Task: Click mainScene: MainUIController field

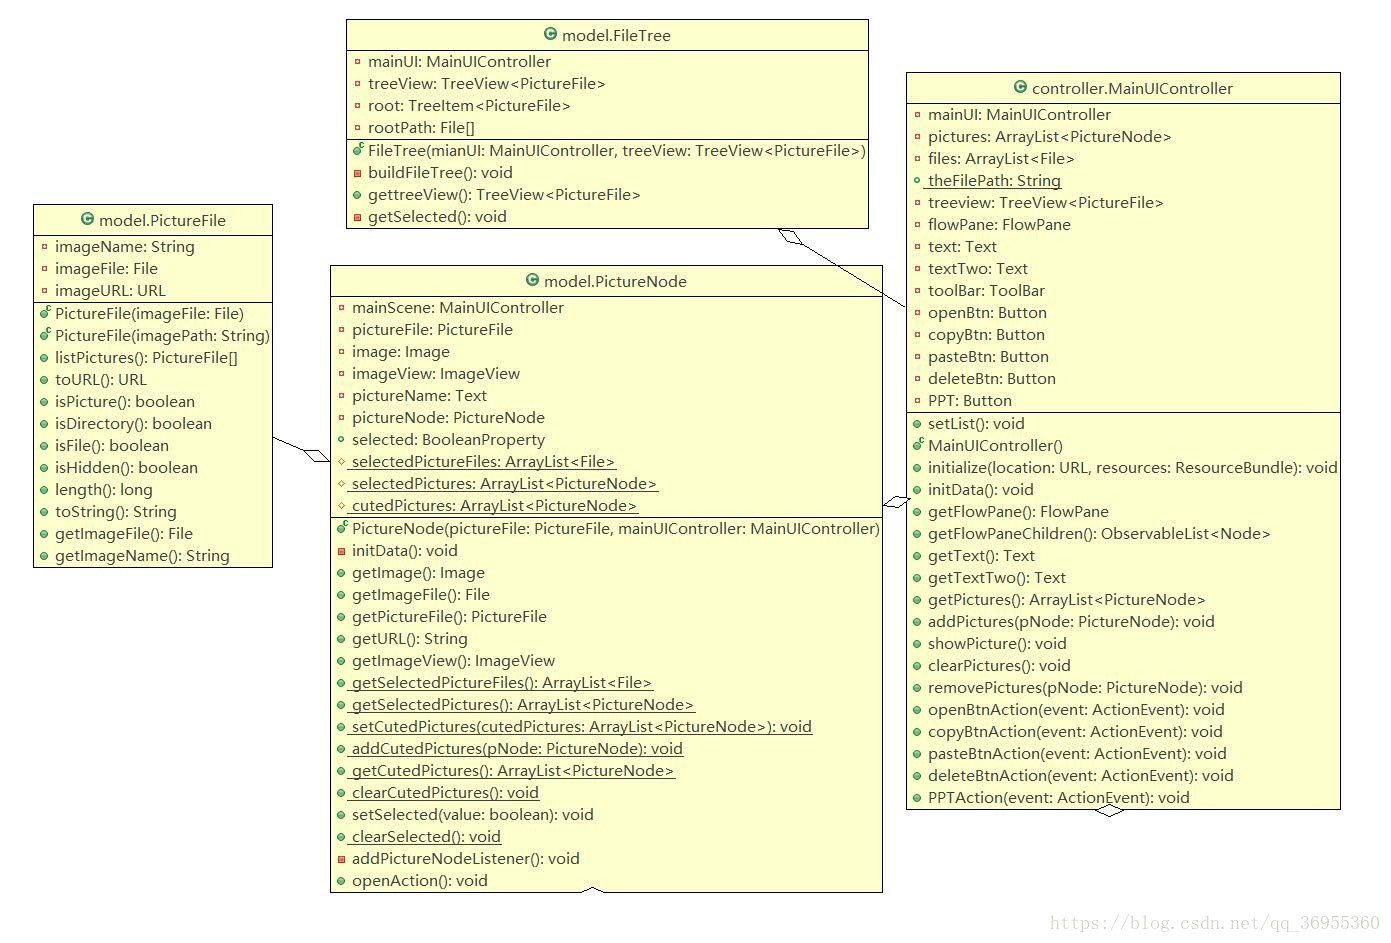Action: click(458, 308)
